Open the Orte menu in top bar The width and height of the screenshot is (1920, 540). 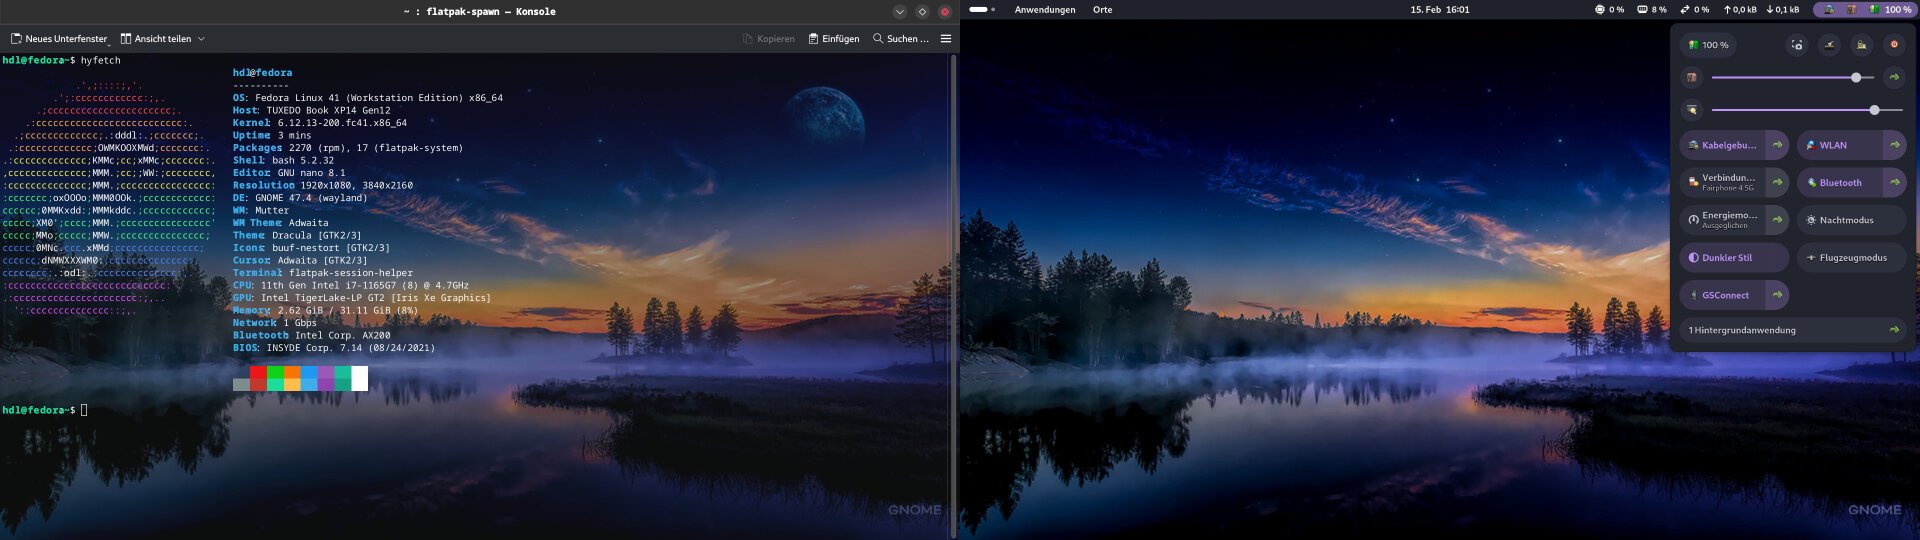tap(1102, 10)
